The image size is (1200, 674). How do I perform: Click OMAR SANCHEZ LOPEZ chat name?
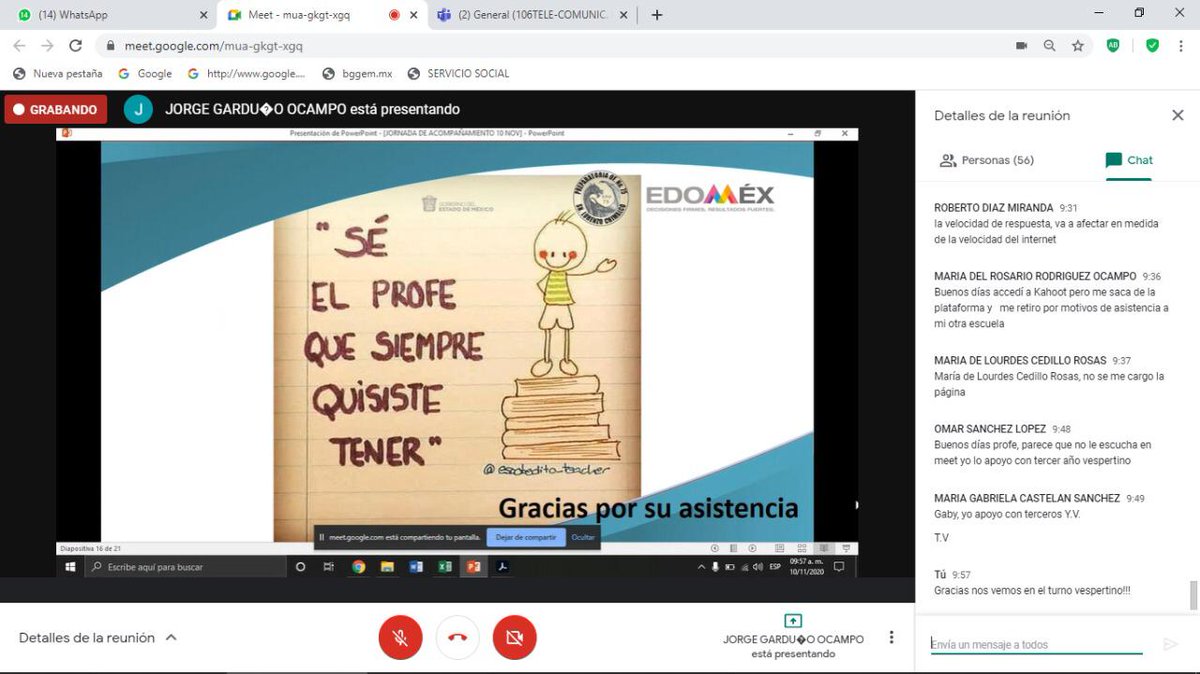[x=990, y=429]
